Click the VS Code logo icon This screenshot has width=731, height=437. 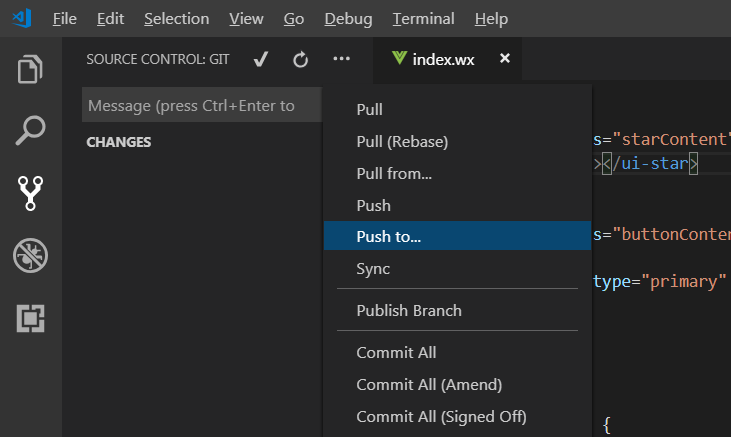point(22,19)
